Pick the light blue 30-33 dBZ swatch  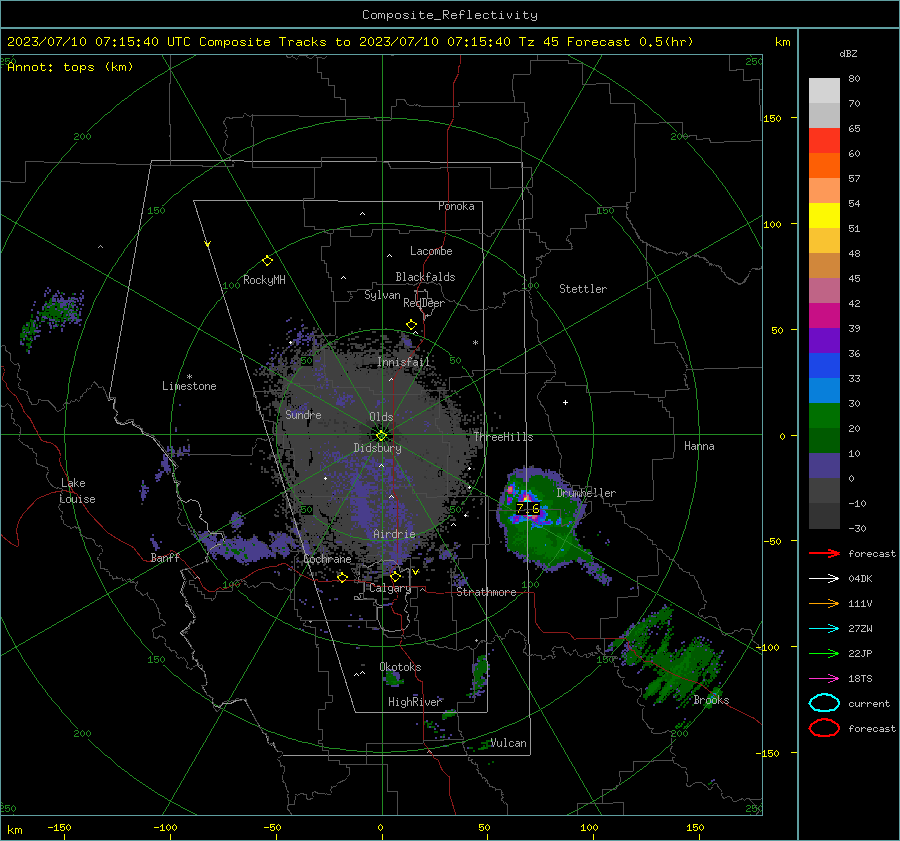point(824,391)
